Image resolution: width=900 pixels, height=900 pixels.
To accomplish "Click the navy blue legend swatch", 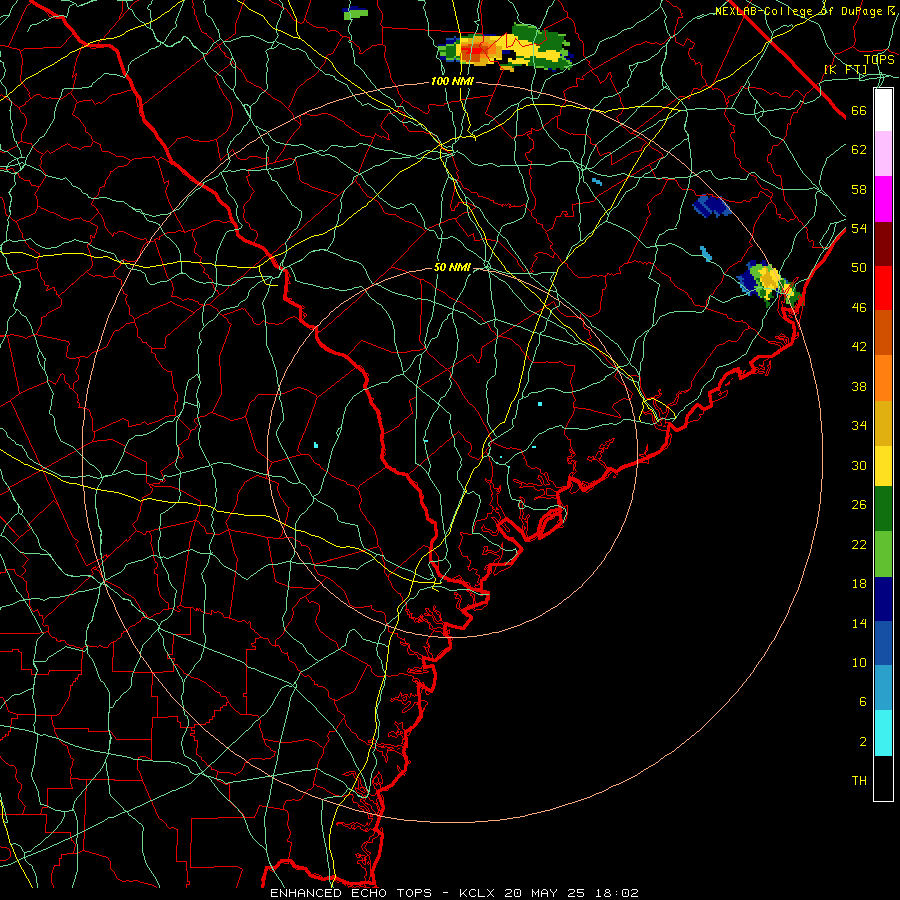I will (x=883, y=599).
